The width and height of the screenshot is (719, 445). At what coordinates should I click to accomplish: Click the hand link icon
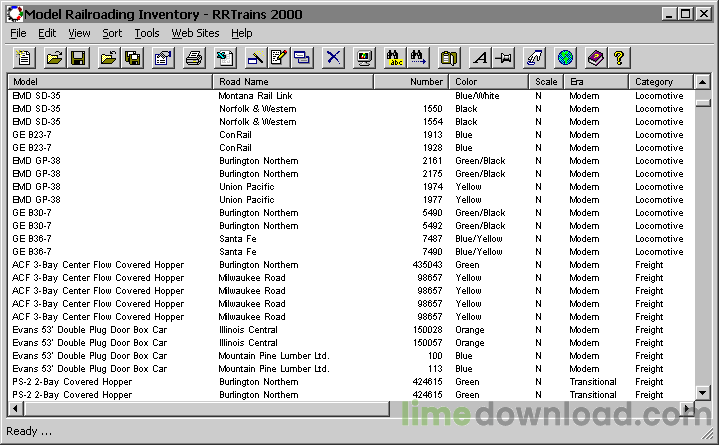point(534,58)
